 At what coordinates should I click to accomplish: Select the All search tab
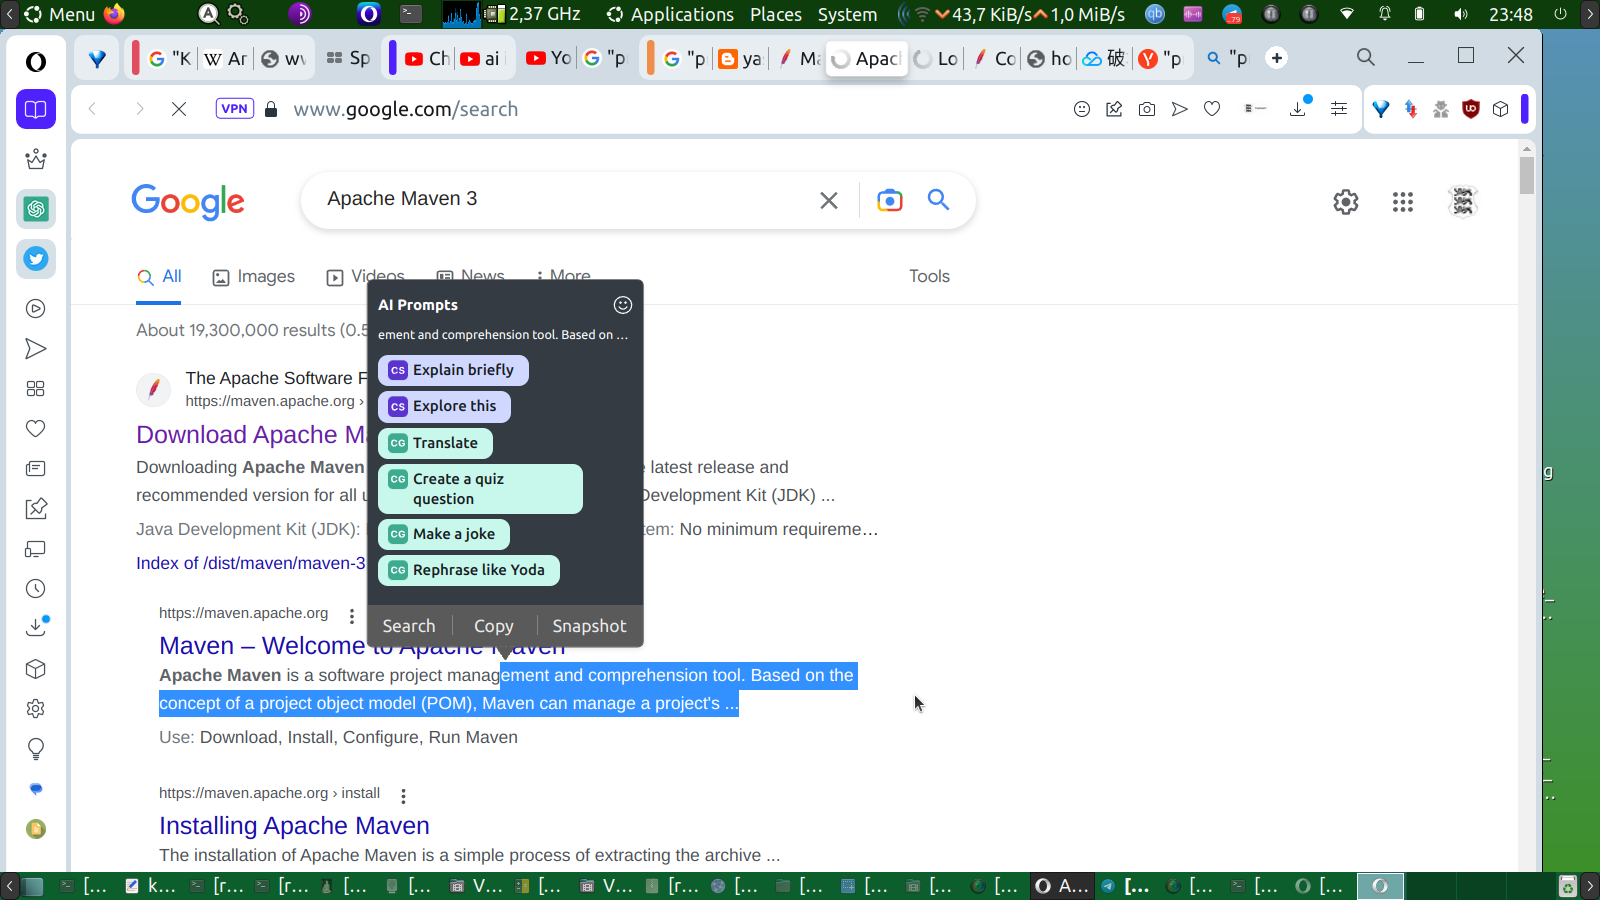coord(160,277)
